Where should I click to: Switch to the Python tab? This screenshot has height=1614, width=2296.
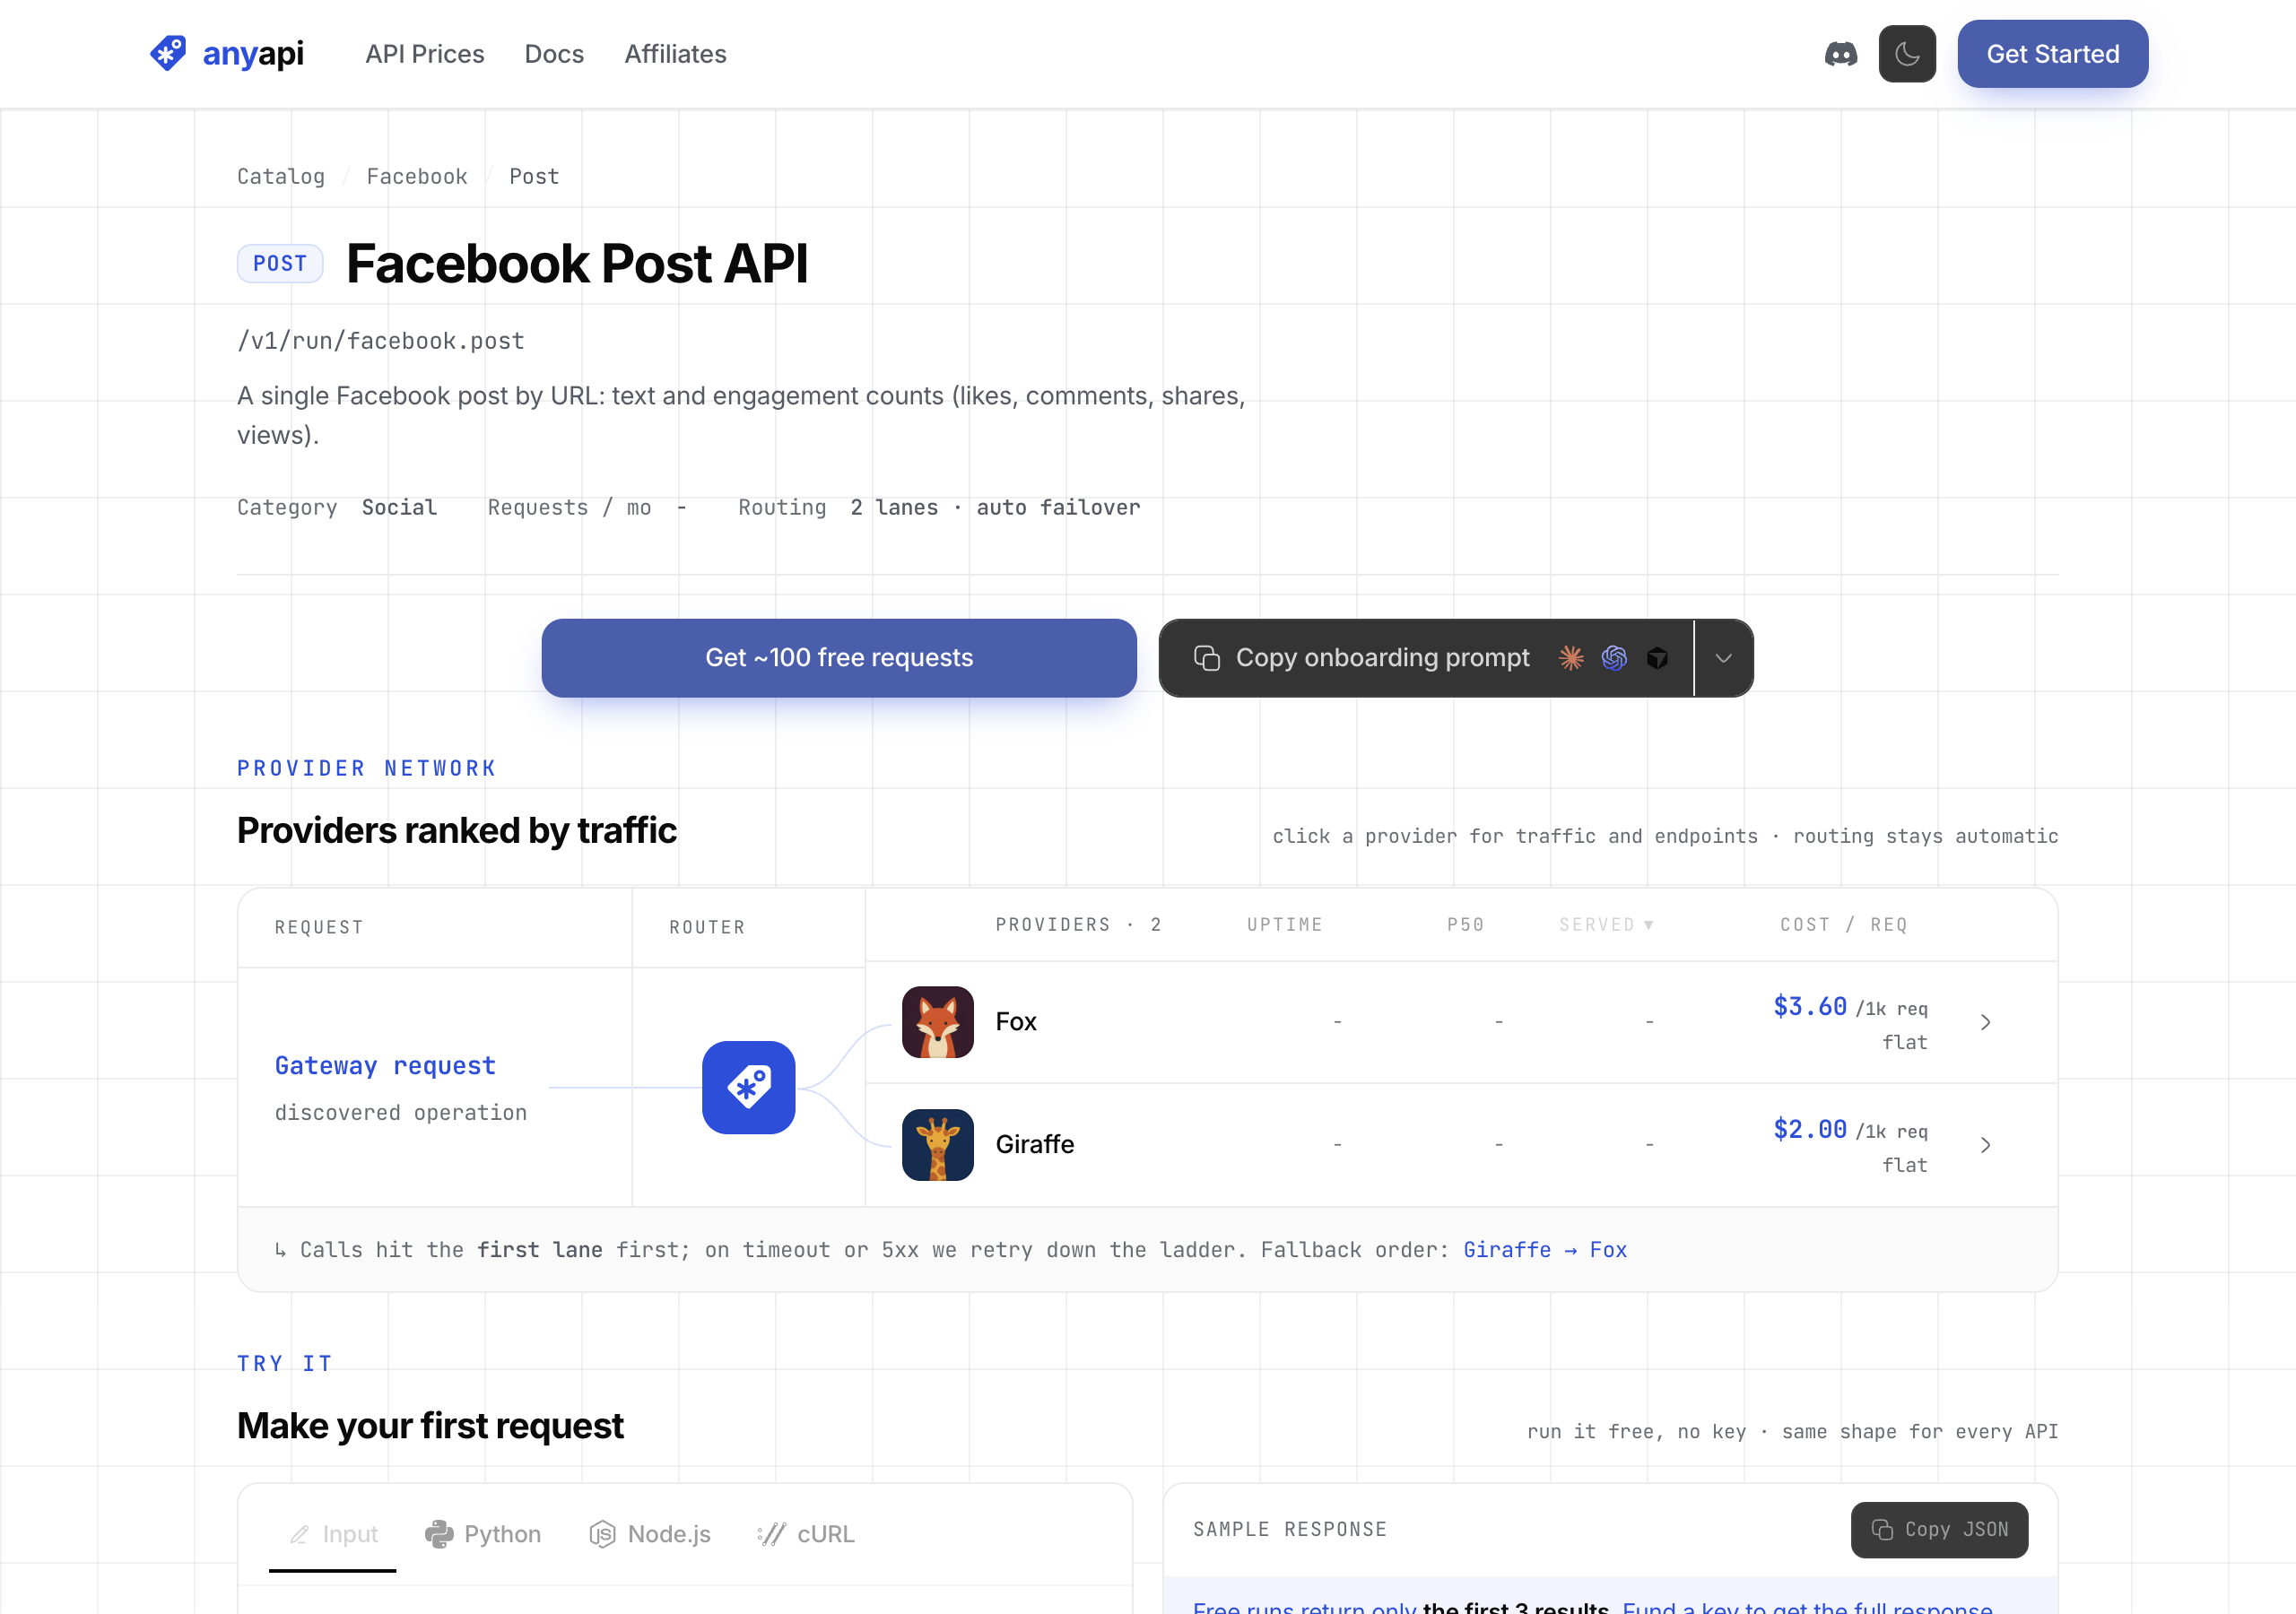483,1534
